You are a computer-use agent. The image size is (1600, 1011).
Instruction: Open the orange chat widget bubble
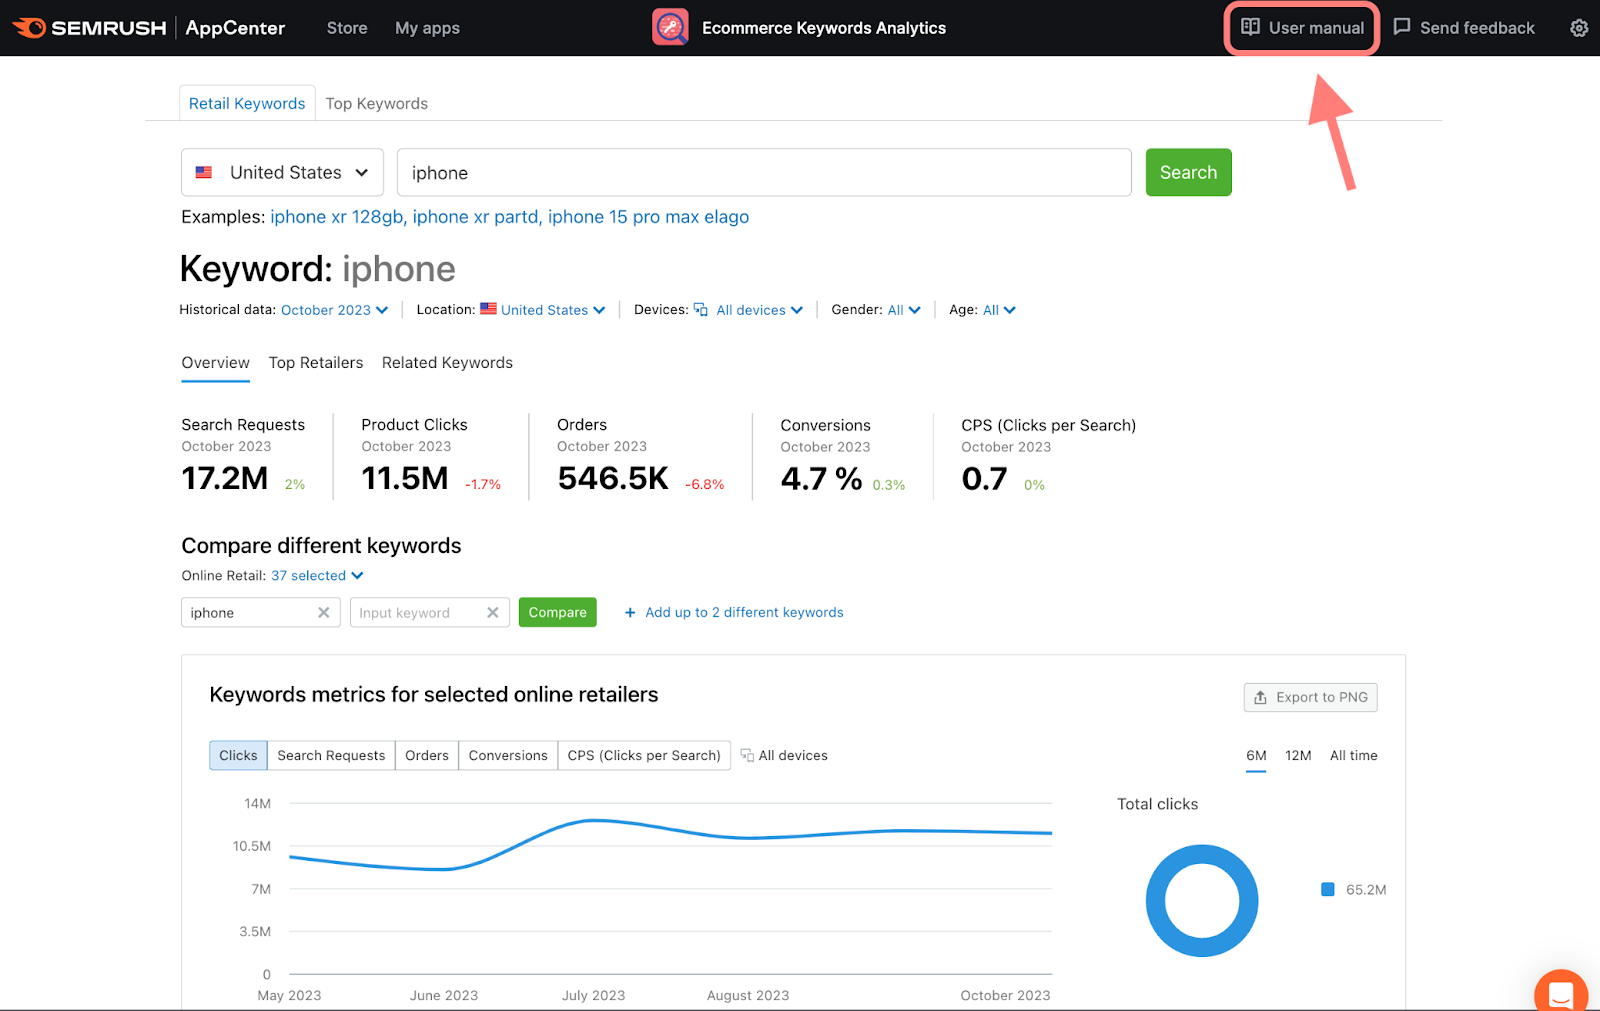pyautogui.click(x=1561, y=993)
